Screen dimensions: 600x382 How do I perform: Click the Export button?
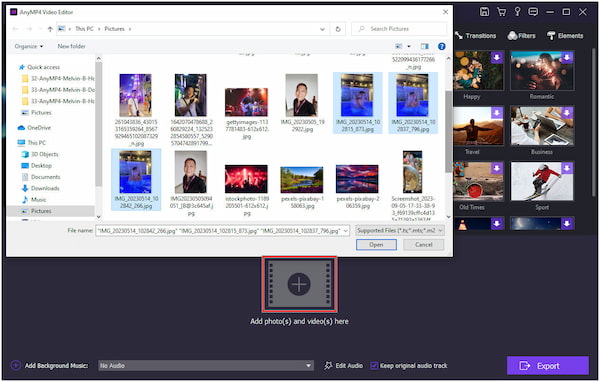(548, 366)
